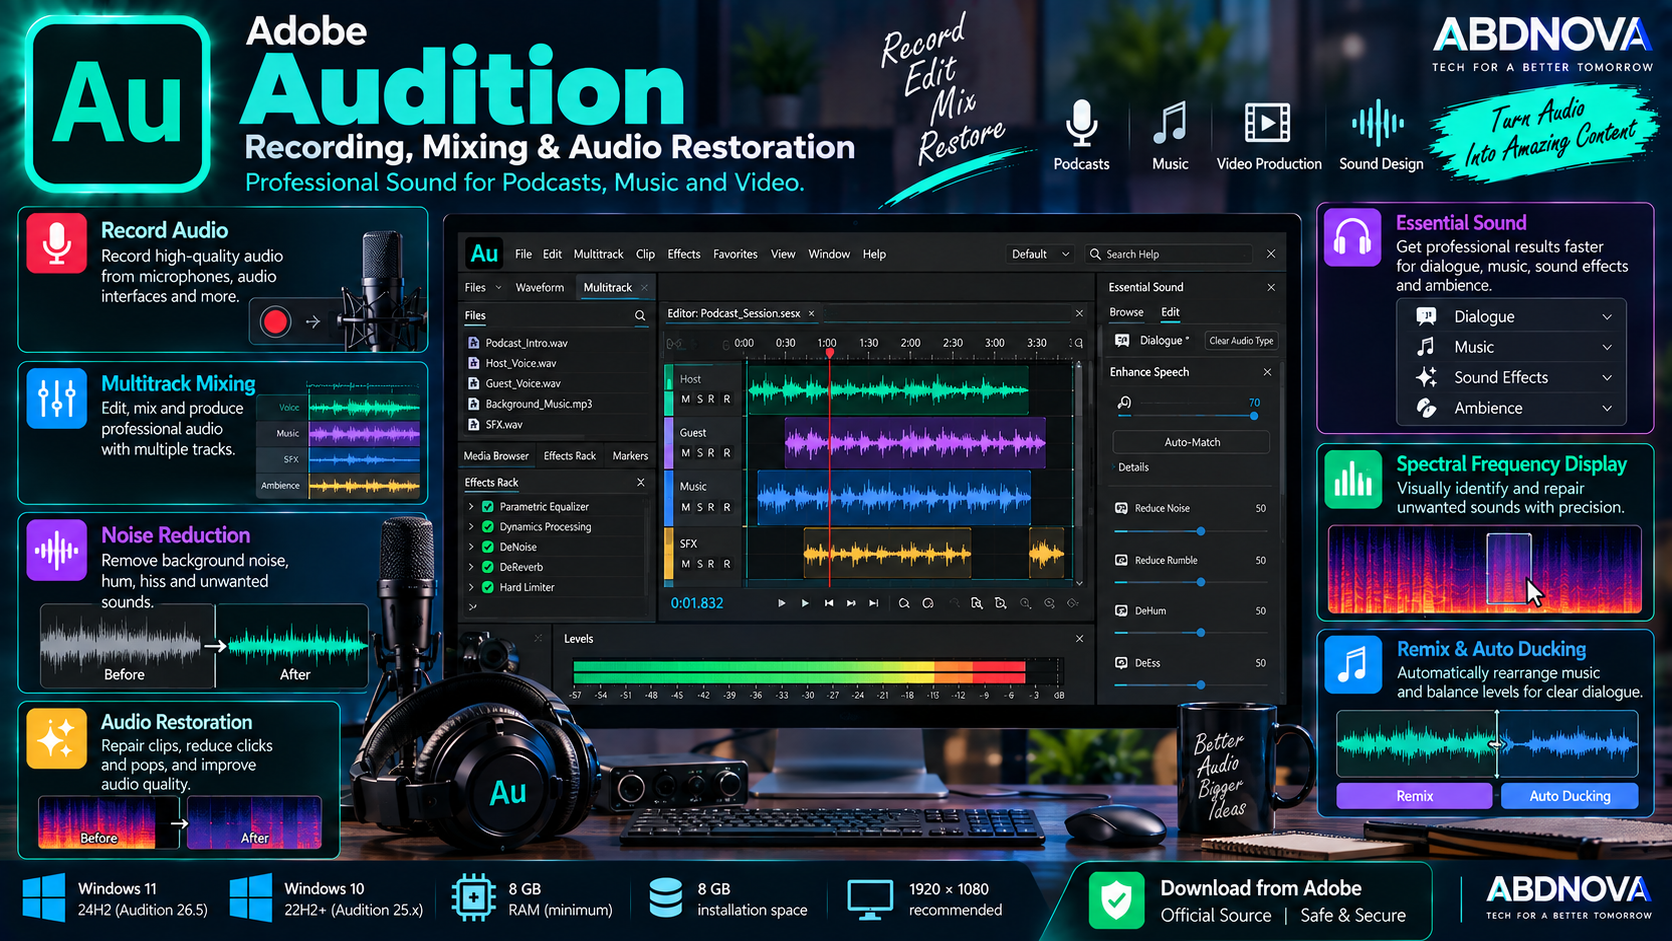The image size is (1672, 941).
Task: Mute the Host track with M
Action: point(685,399)
